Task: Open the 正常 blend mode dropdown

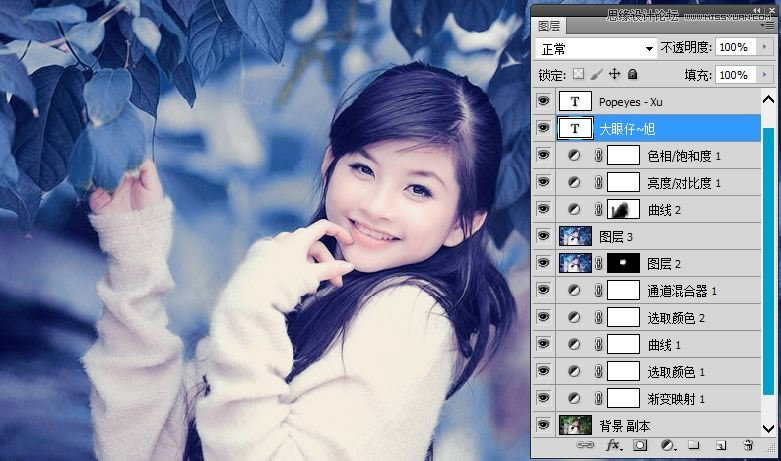Action: tap(596, 48)
